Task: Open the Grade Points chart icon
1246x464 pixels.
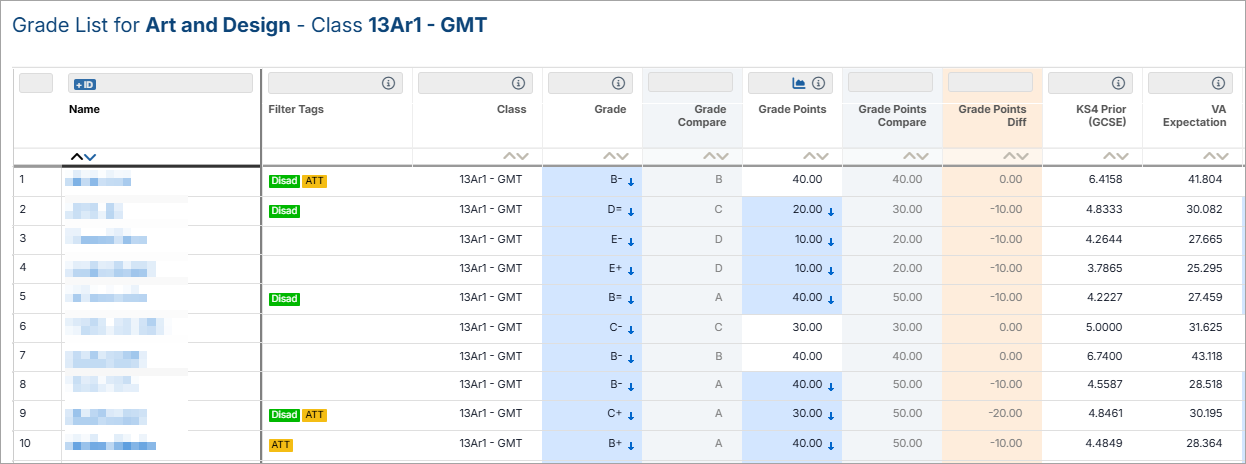Action: (799, 83)
